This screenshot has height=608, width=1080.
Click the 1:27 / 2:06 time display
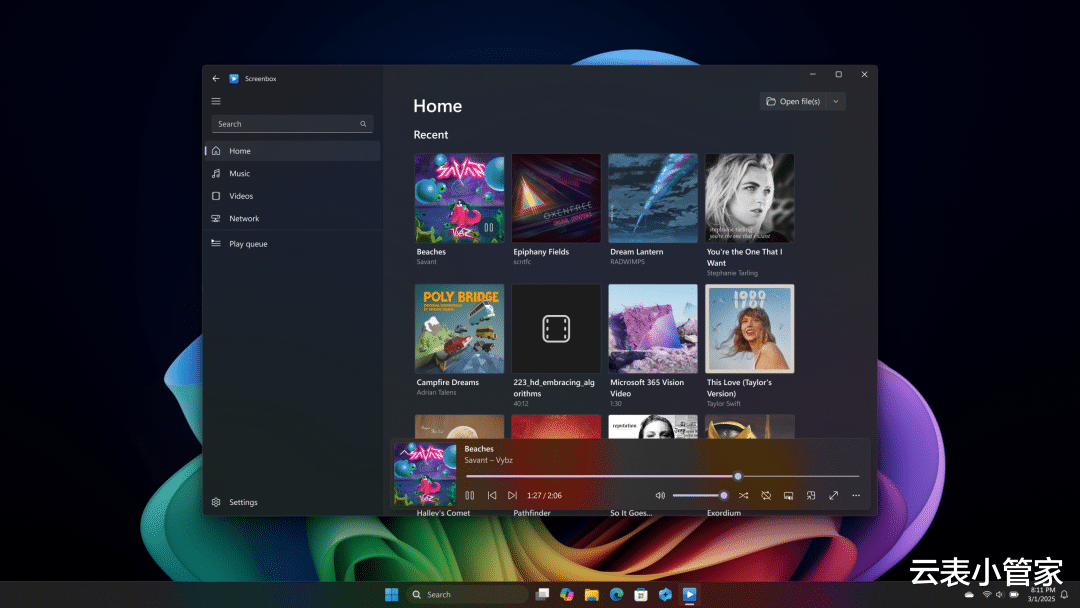(544, 495)
